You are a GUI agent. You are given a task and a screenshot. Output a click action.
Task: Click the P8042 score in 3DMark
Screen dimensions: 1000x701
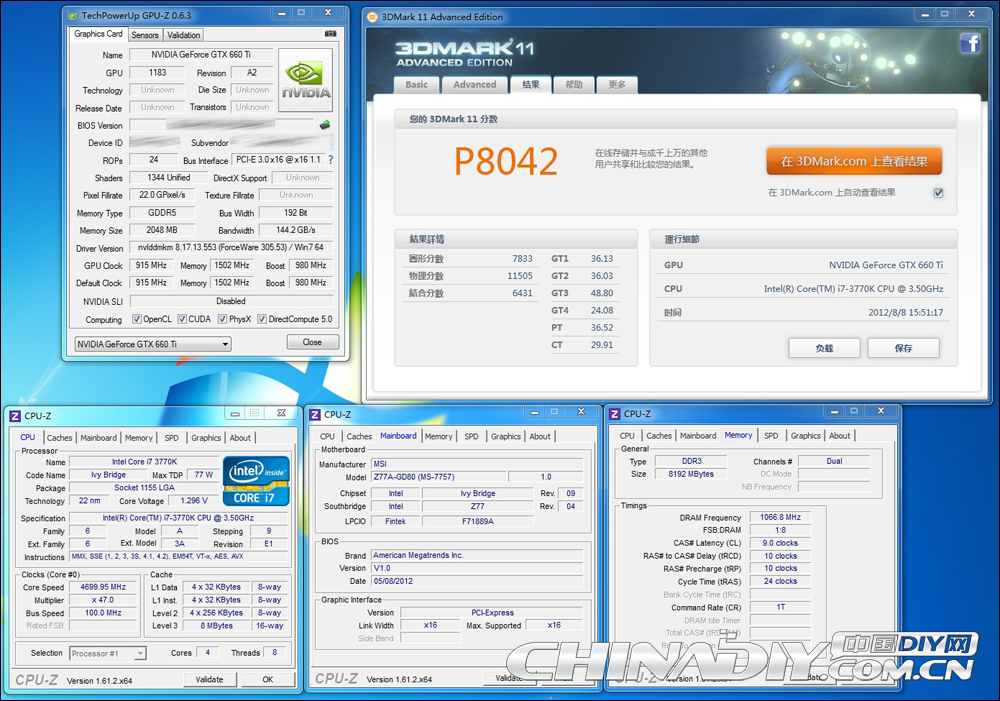tap(506, 161)
